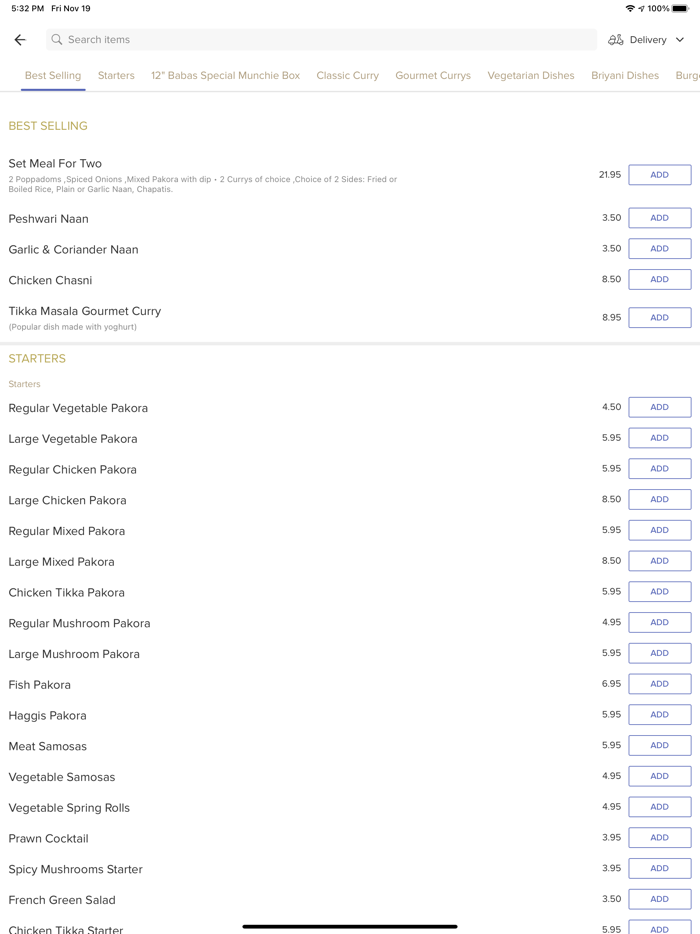Tap the home indicator bar
700x934 pixels.
coord(350,926)
